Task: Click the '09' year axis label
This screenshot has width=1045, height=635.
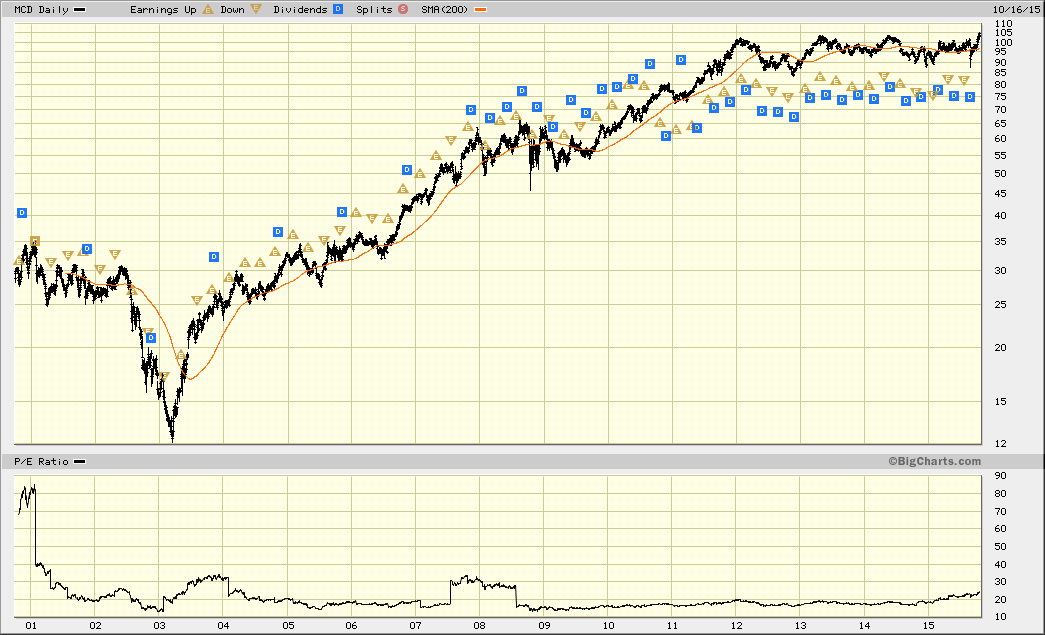Action: pyautogui.click(x=544, y=625)
